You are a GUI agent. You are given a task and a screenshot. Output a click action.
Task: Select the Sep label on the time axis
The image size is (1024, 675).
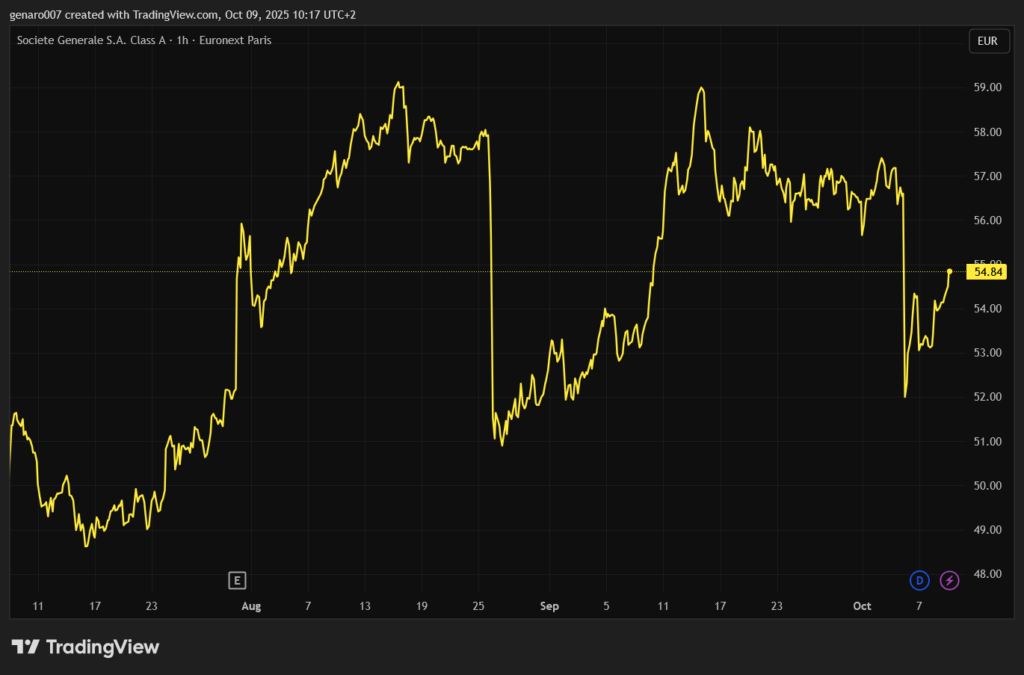click(549, 606)
